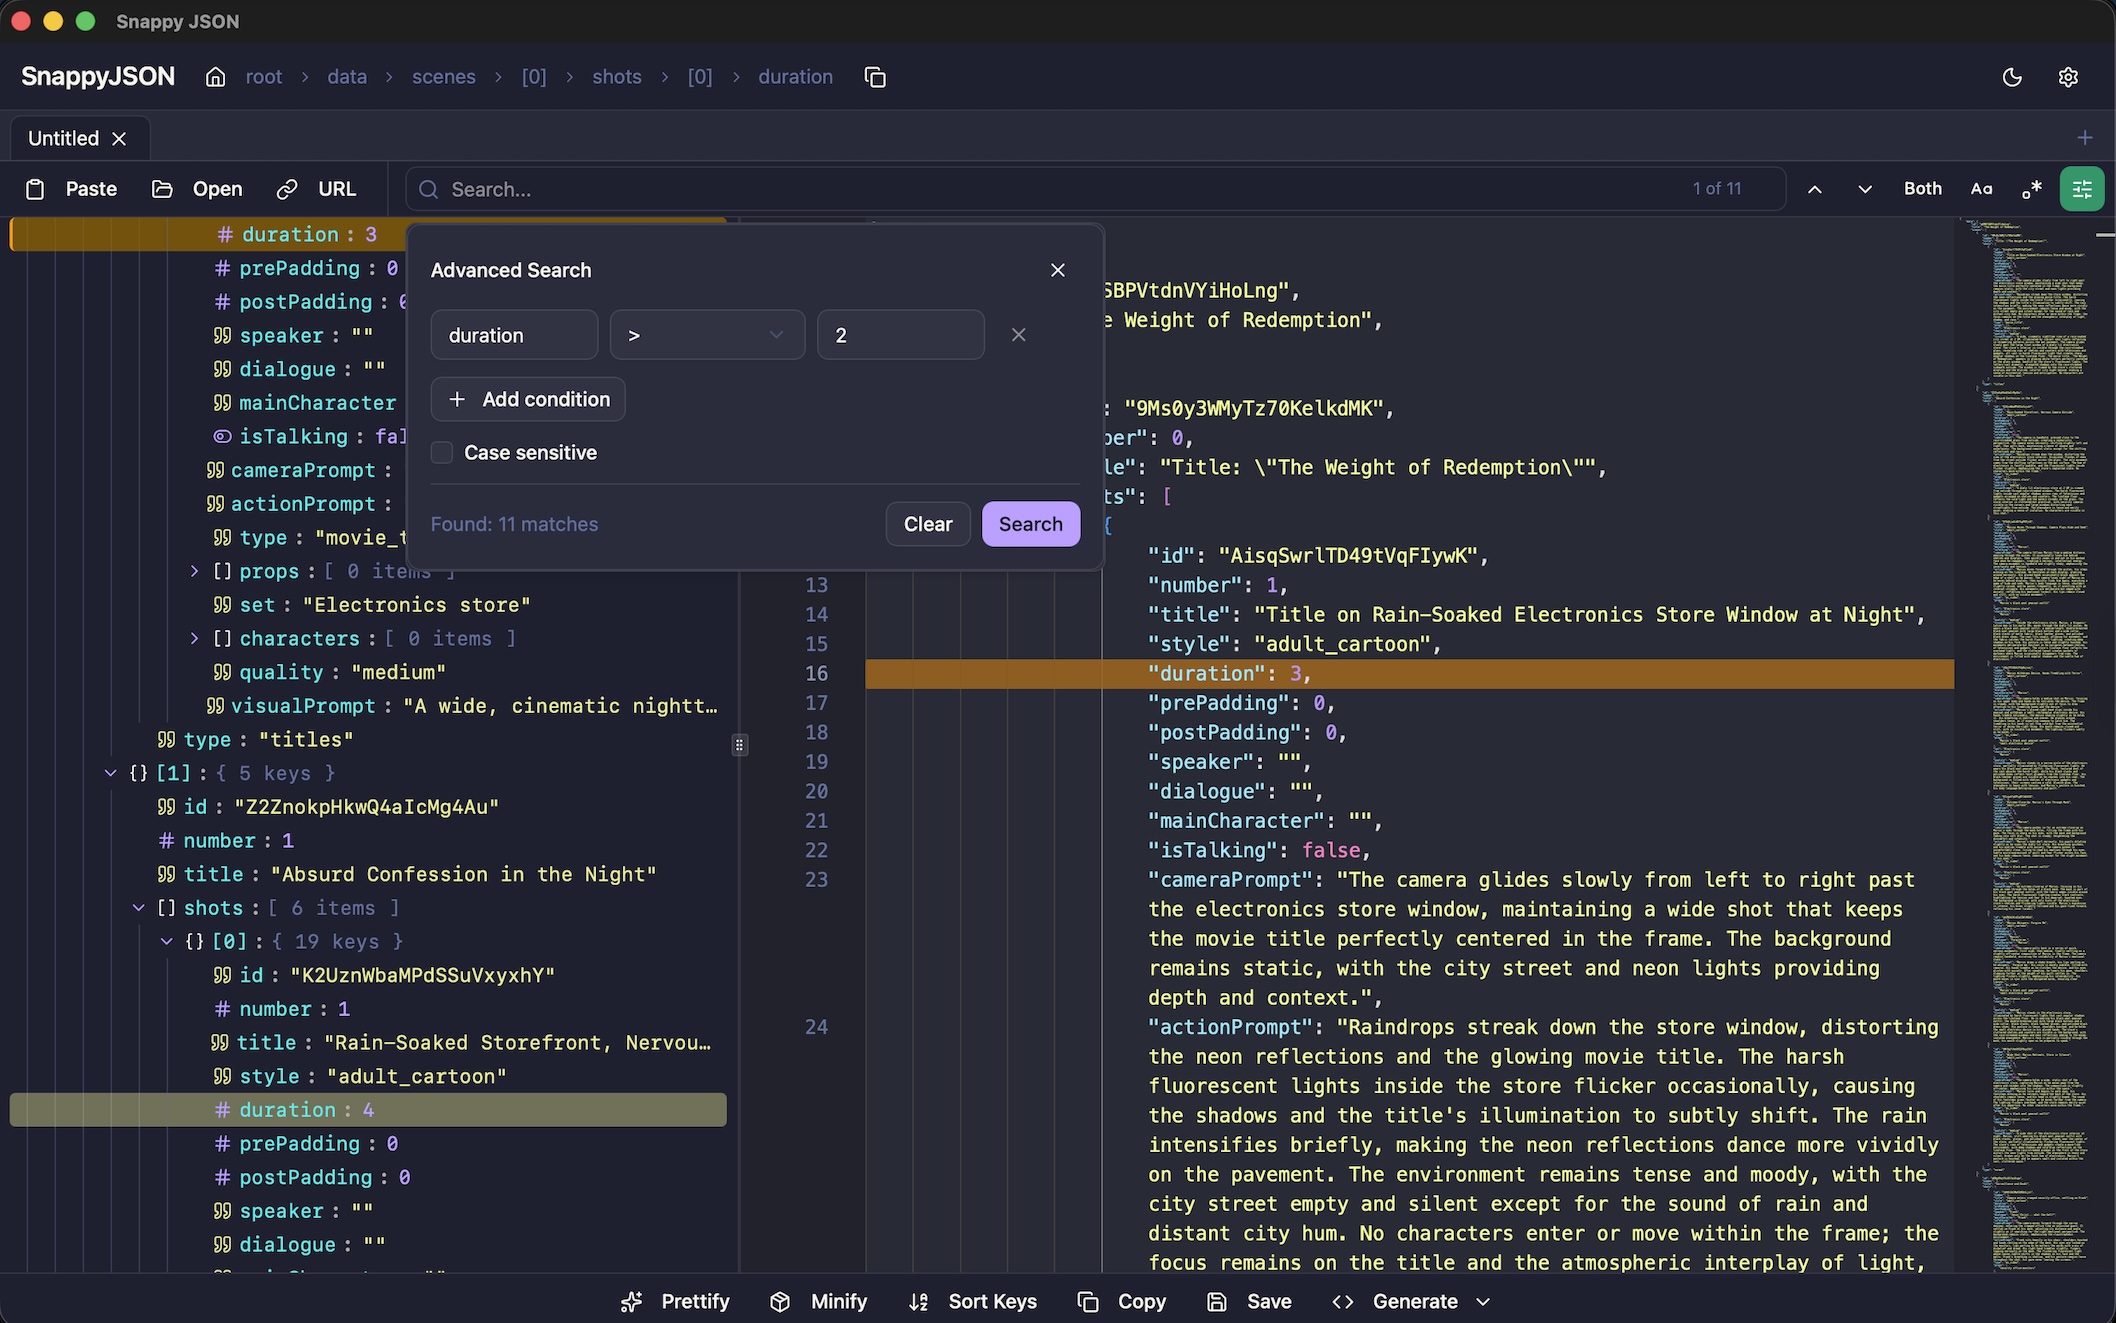Screen dimensions: 2116x1323
Task: Select the Prettify tool
Action: 675,1301
